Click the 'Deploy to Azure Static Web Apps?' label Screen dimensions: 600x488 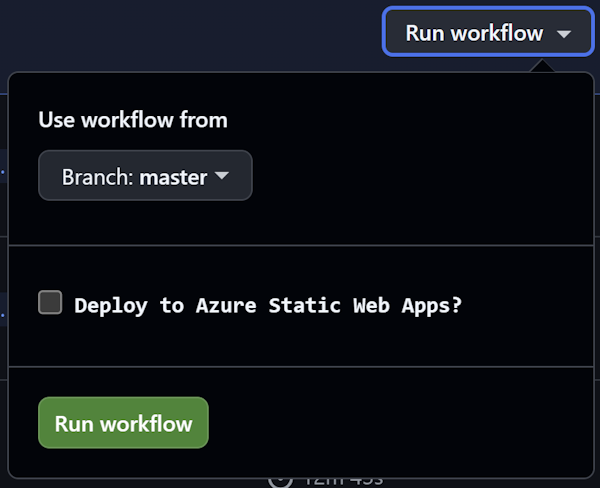tap(268, 305)
